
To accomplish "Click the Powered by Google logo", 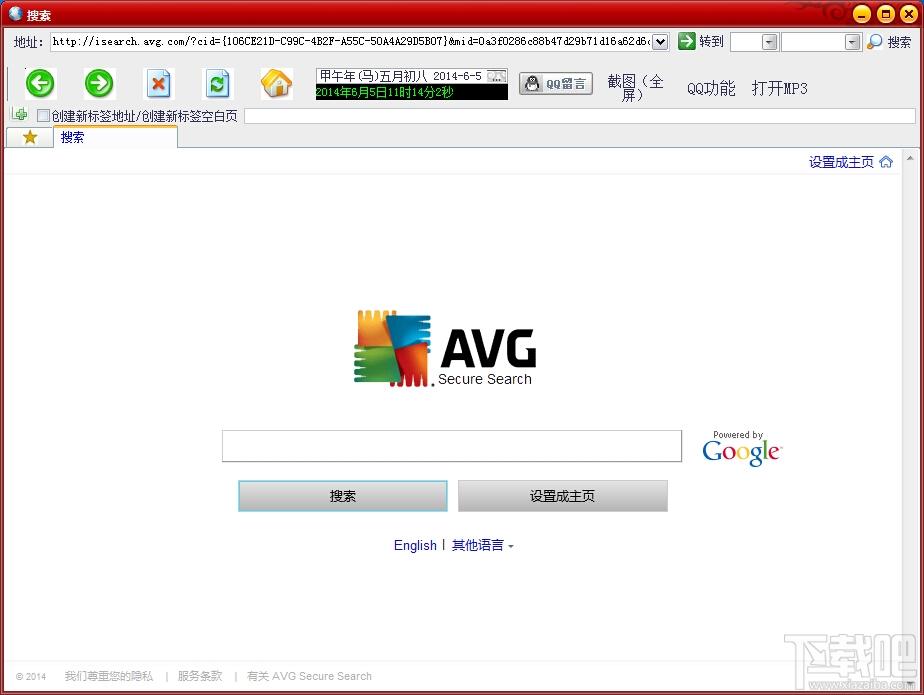I will pyautogui.click(x=741, y=449).
